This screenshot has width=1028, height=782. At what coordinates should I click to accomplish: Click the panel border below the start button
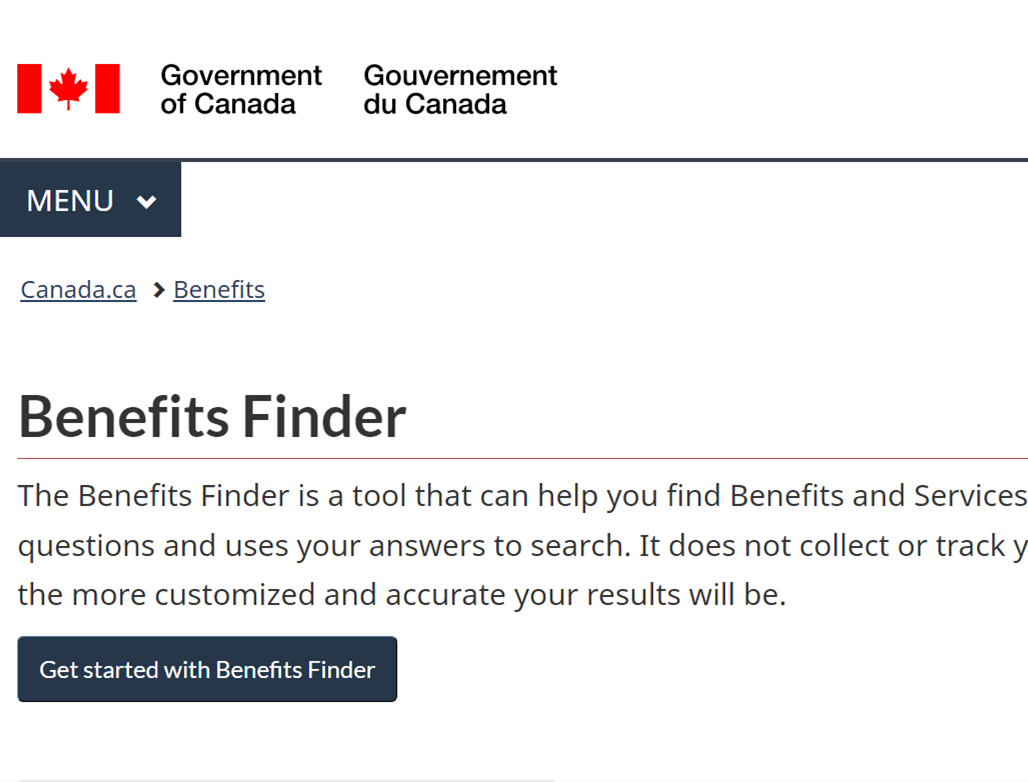point(287,780)
